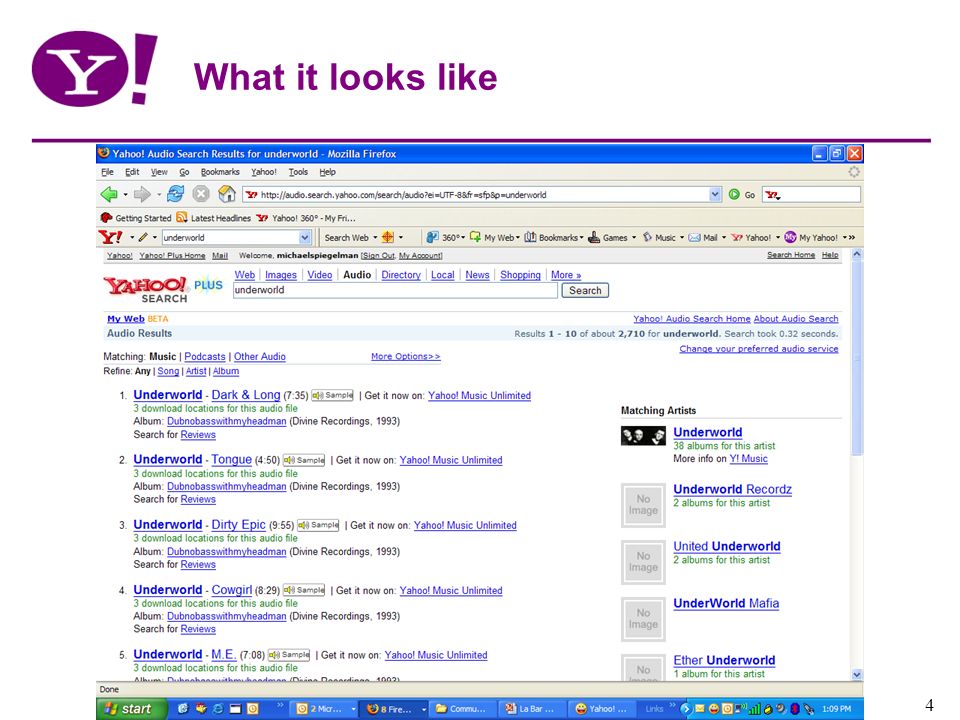
Task: Open the Games toolbar dropdown arrow
Action: [x=634, y=238]
